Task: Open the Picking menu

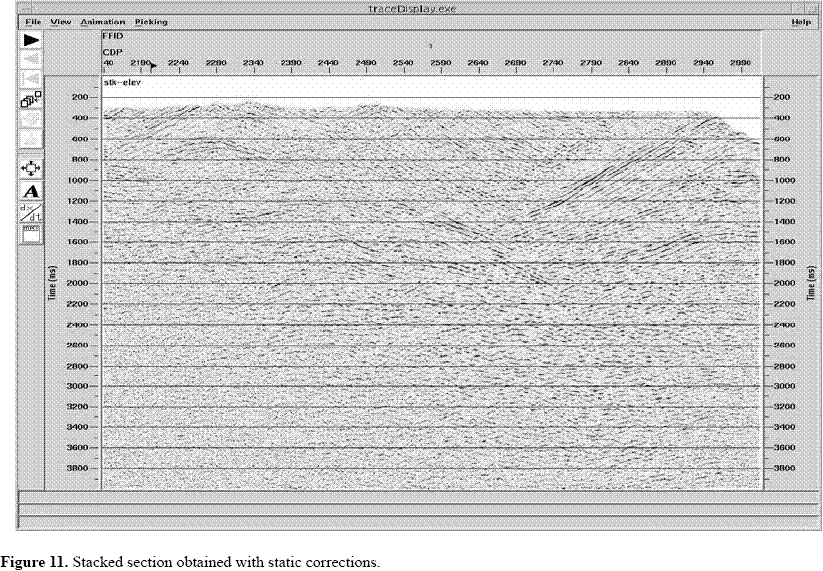Action: pos(151,21)
